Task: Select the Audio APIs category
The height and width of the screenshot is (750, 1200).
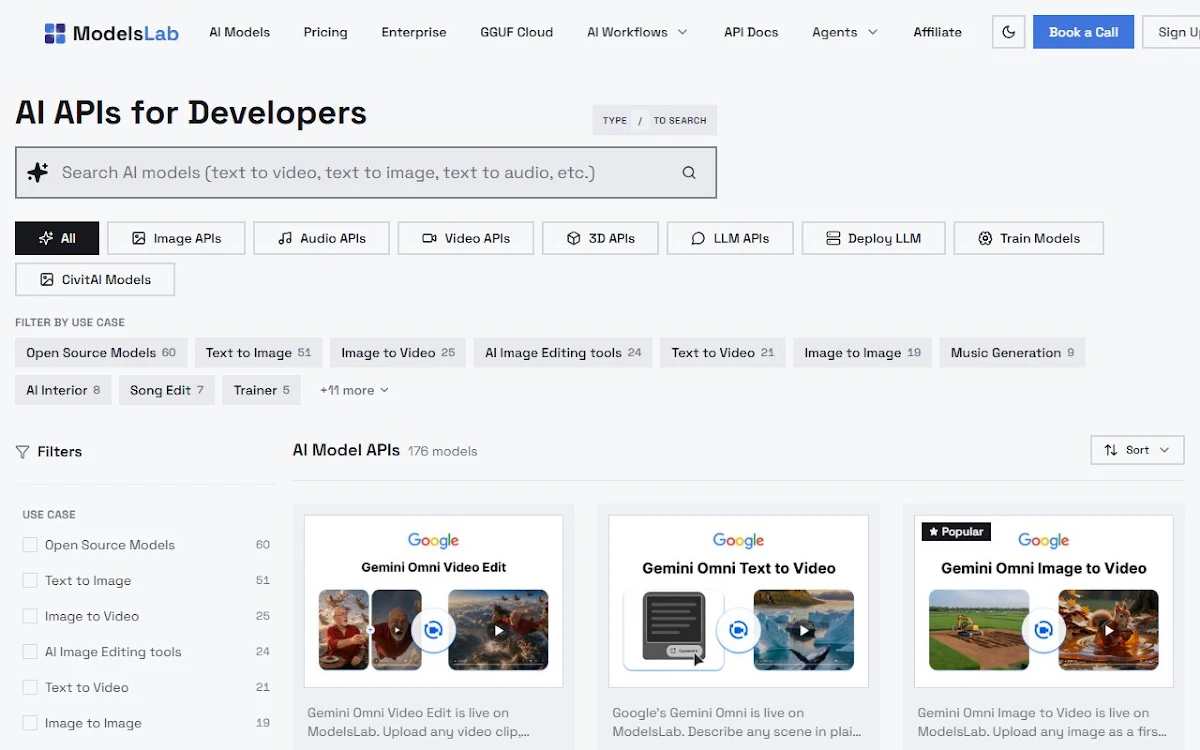Action: (321, 238)
